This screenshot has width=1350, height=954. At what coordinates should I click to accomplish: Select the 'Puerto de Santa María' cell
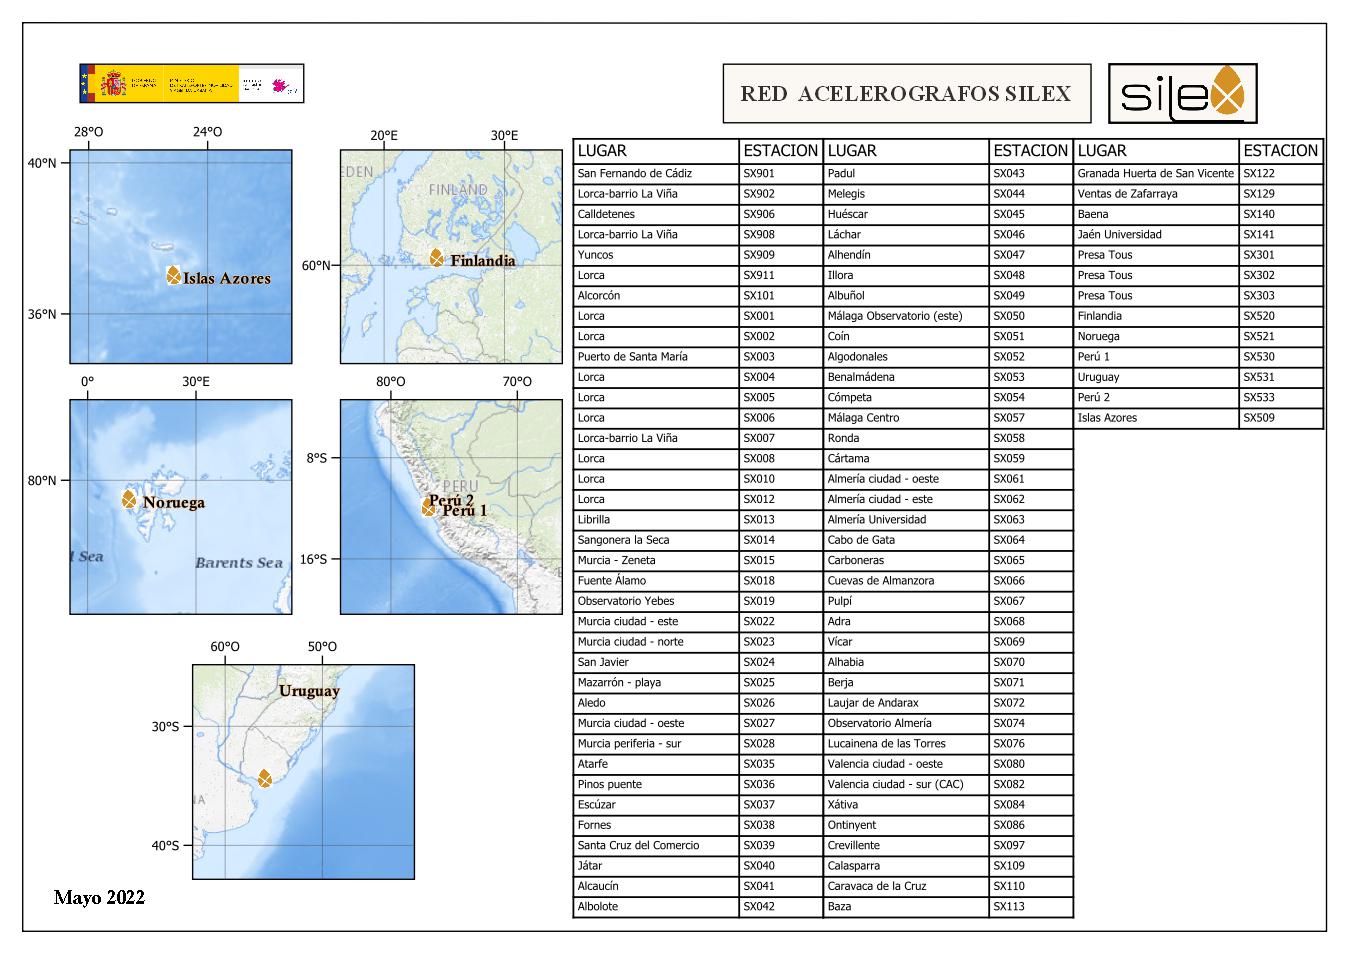tap(656, 356)
